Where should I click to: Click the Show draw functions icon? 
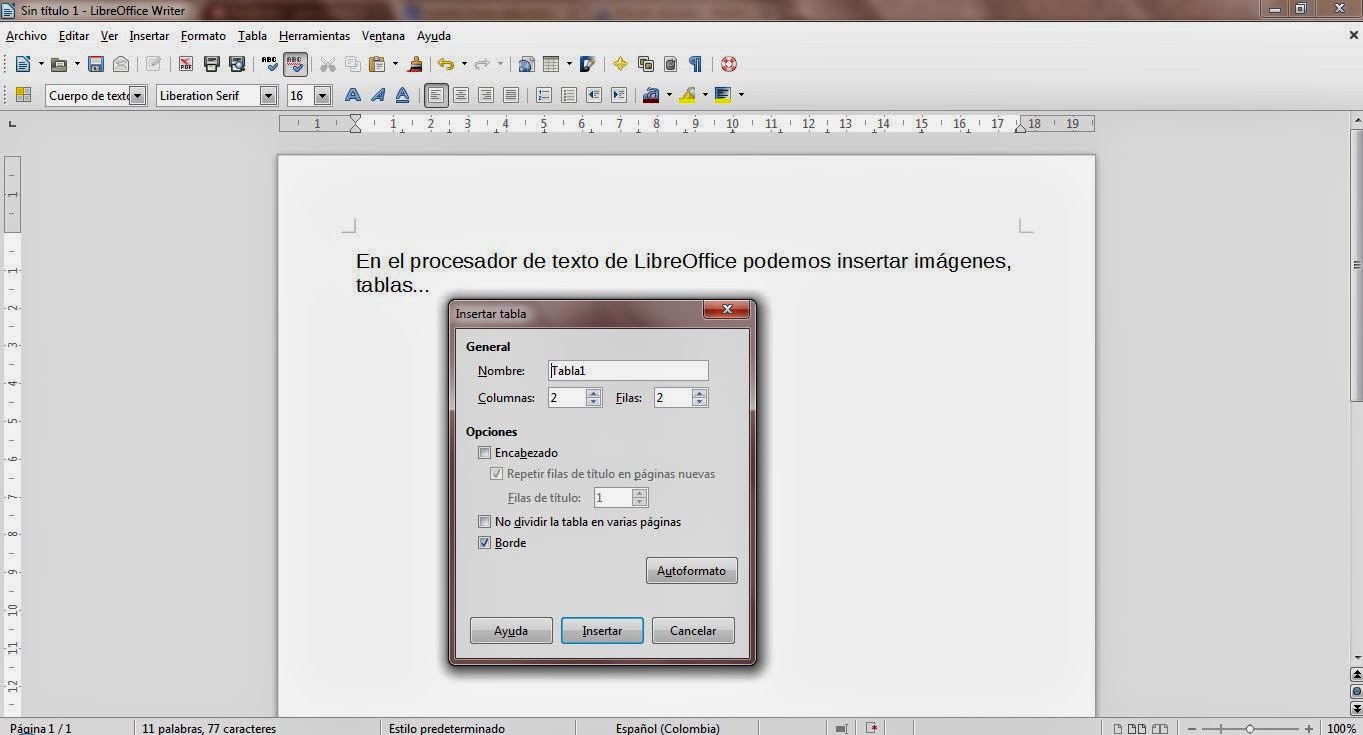coord(588,64)
